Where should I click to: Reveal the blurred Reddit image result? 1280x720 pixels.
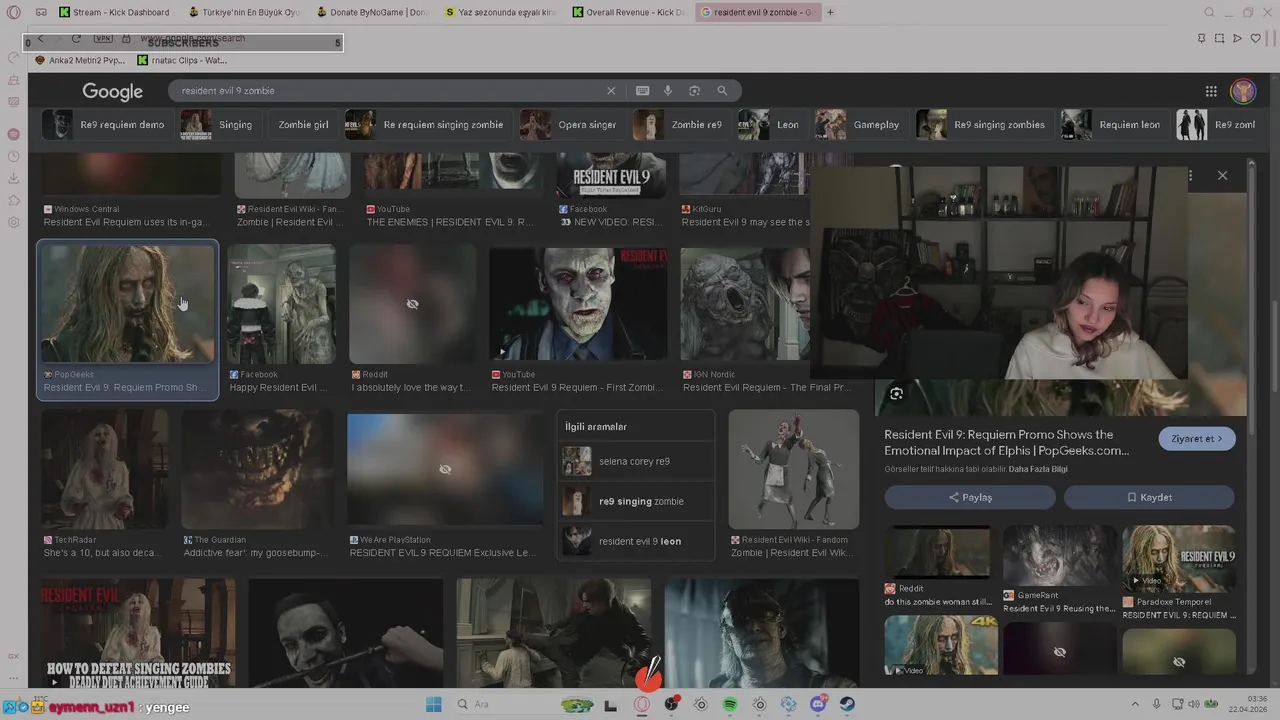tap(412, 304)
